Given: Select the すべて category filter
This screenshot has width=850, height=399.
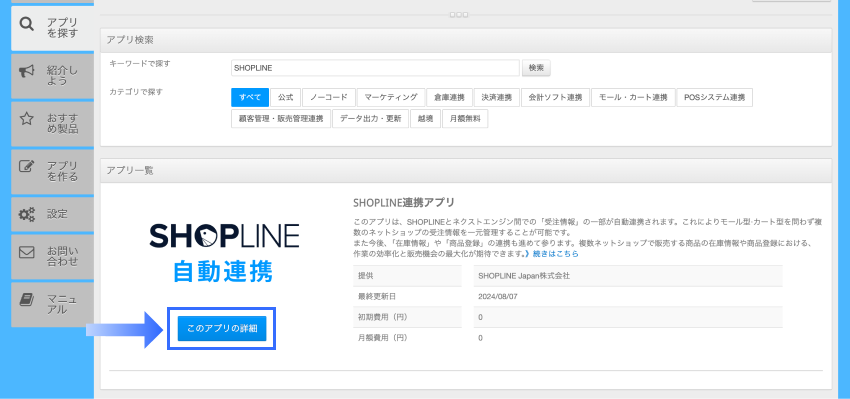Looking at the screenshot, I should (250, 98).
